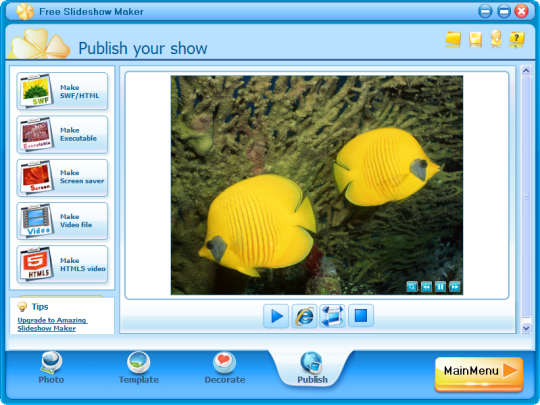This screenshot has width=540, height=405.
Task: Choose Make Executable output
Action: (x=62, y=134)
